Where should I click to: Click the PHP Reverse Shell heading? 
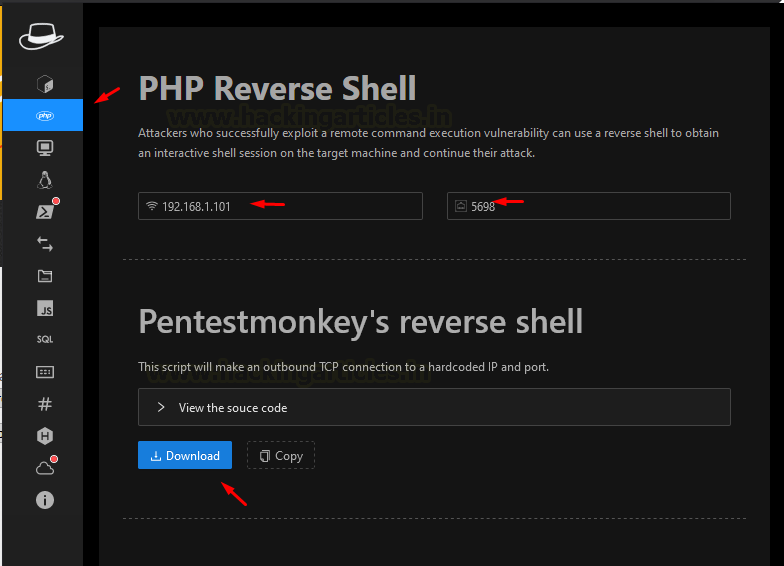278,88
